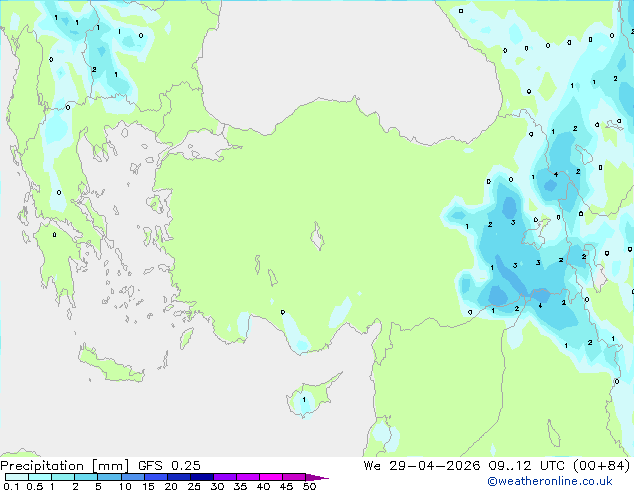Click the '(00+84)' forecast offset text
634x490 pixels.
[x=602, y=466]
